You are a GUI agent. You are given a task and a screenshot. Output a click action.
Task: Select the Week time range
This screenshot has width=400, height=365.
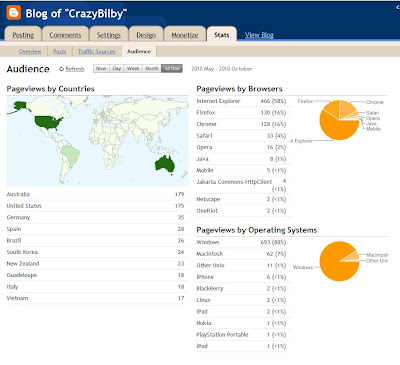coord(133,68)
